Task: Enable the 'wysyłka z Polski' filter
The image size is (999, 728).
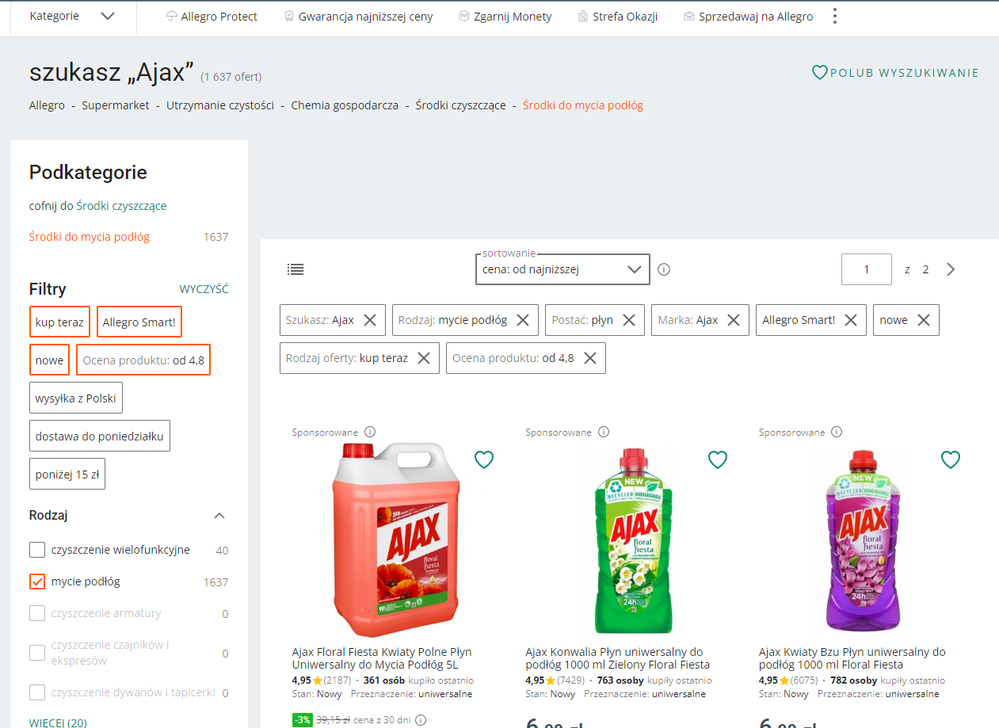Action: click(x=76, y=398)
